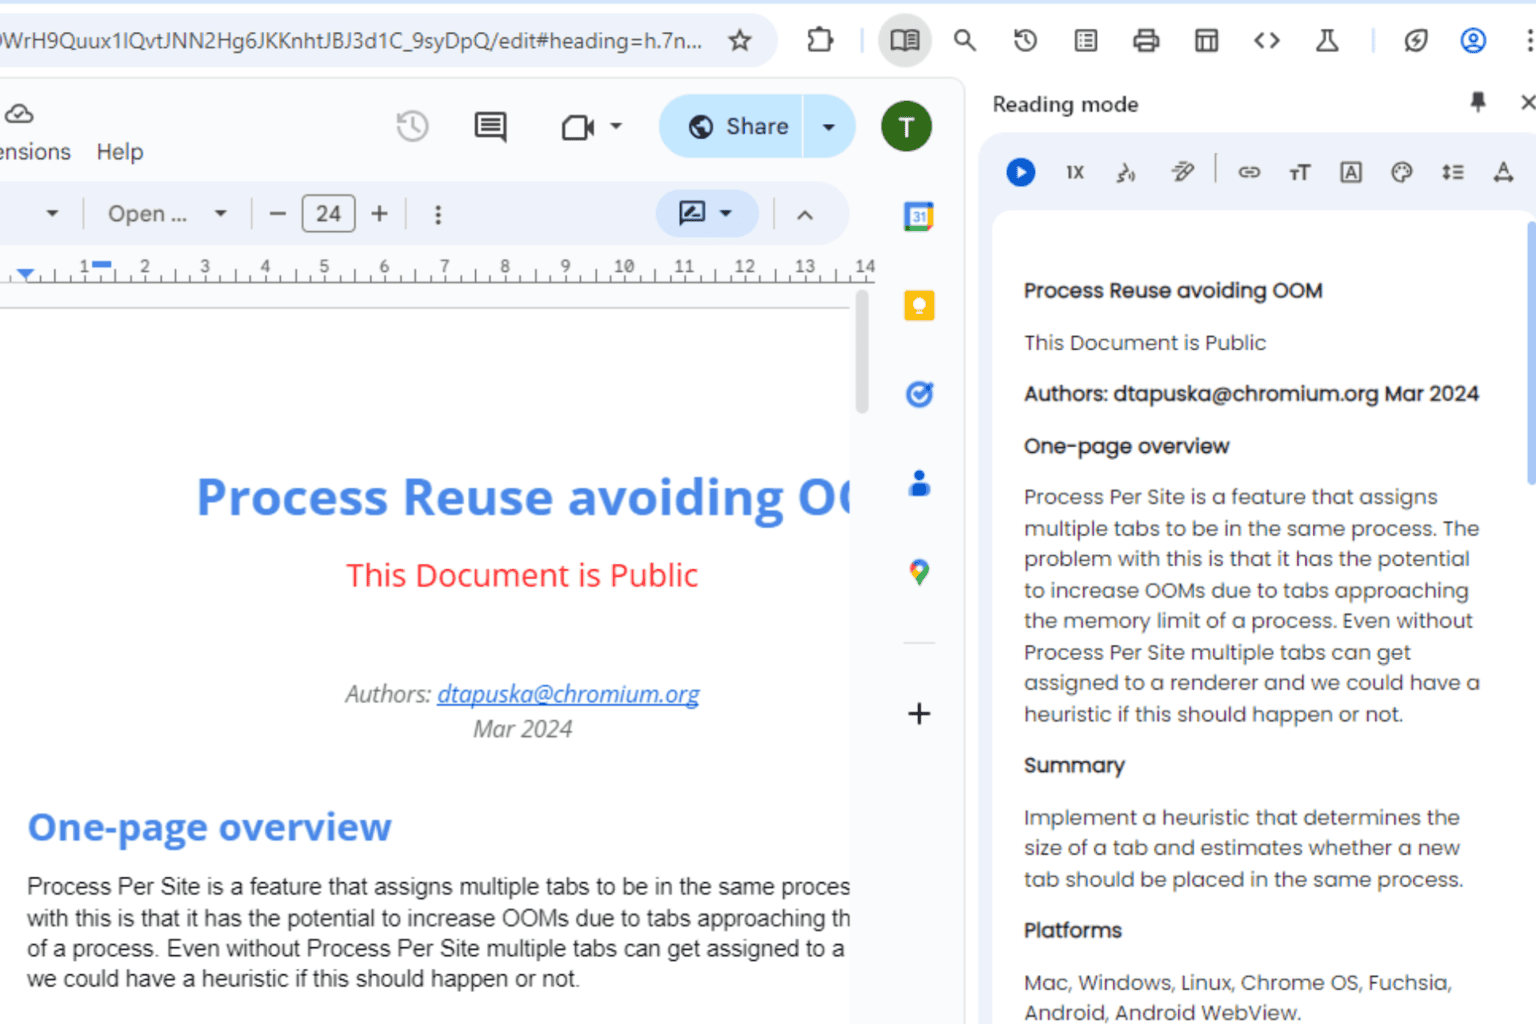Click the code brackets icon in toolbar
This screenshot has width=1536, height=1024.
click(1267, 41)
